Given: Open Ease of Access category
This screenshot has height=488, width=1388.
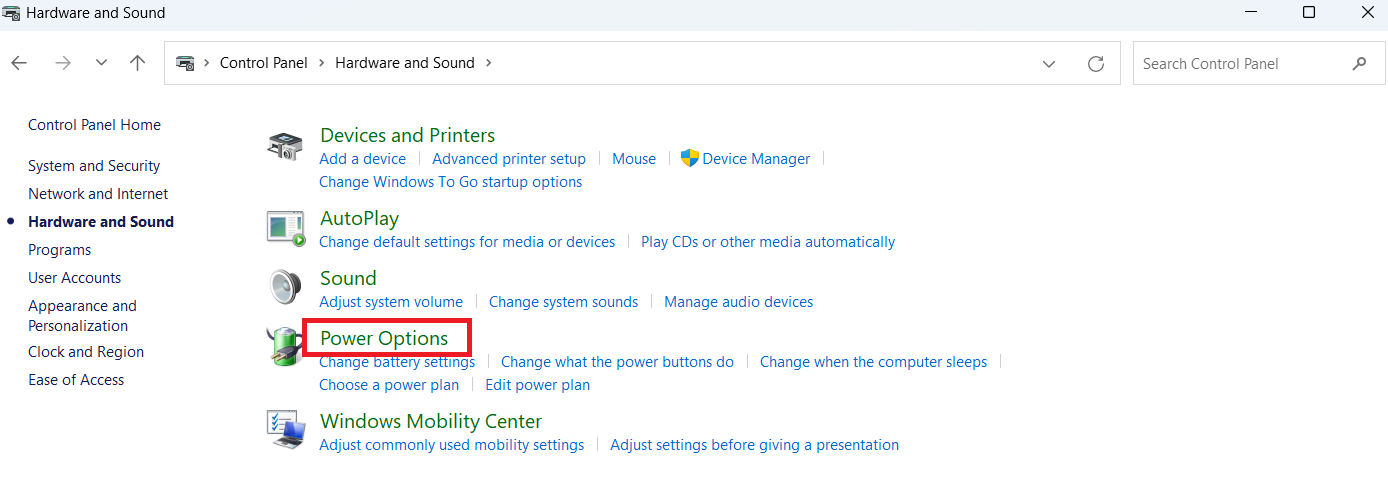Looking at the screenshot, I should [x=76, y=380].
